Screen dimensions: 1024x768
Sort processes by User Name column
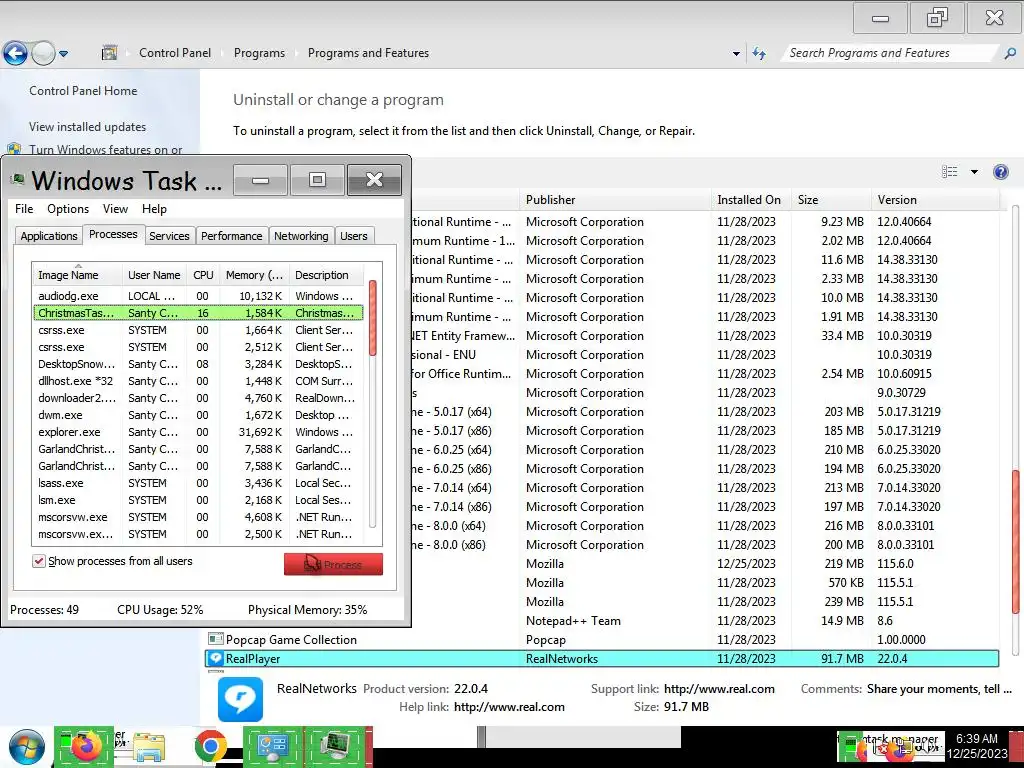[x=154, y=275]
